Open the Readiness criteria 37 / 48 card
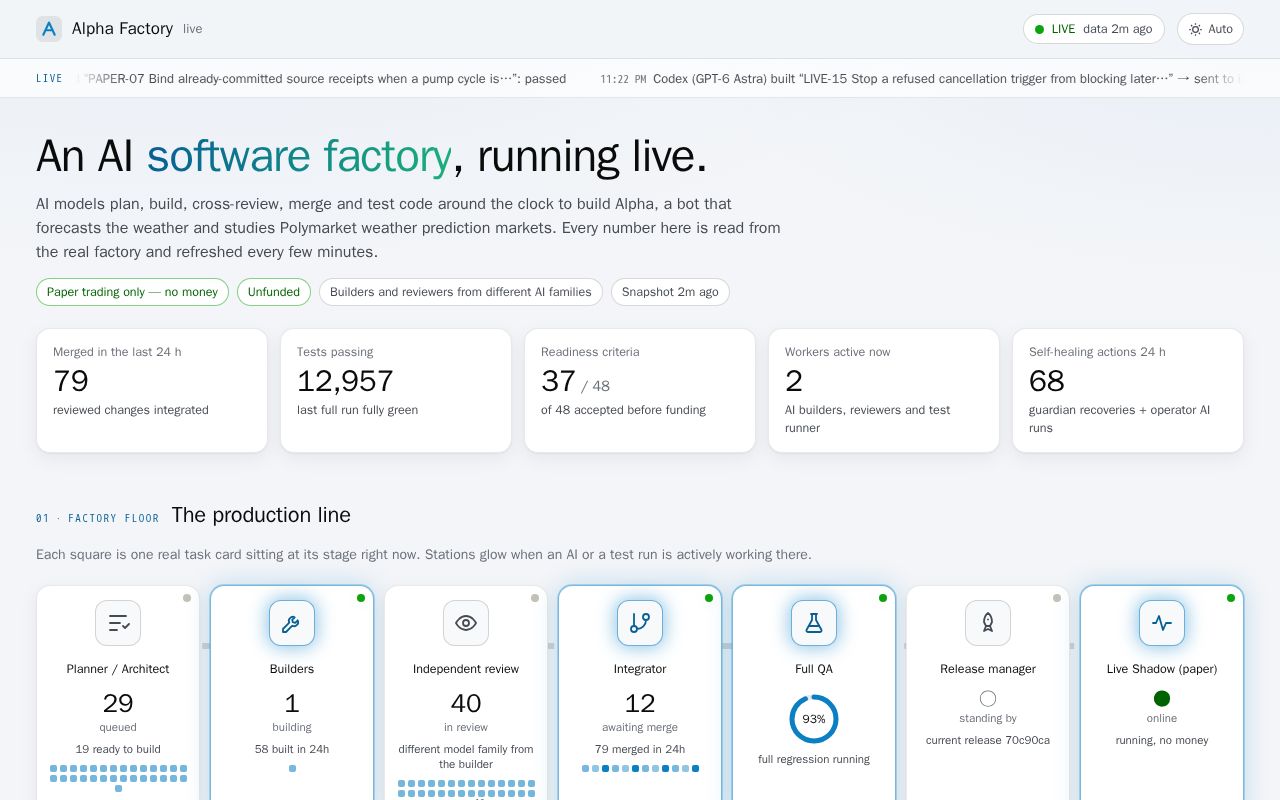This screenshot has width=1280, height=800. (x=640, y=390)
